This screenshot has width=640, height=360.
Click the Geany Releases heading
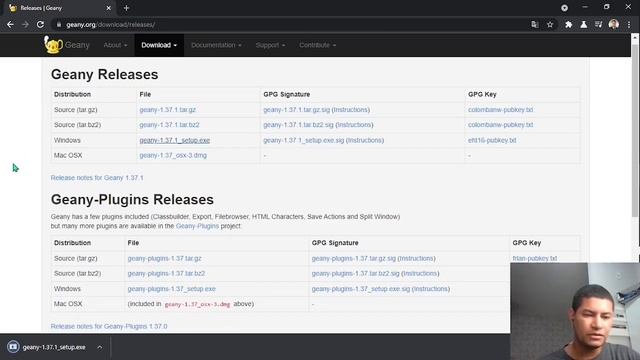pos(104,74)
